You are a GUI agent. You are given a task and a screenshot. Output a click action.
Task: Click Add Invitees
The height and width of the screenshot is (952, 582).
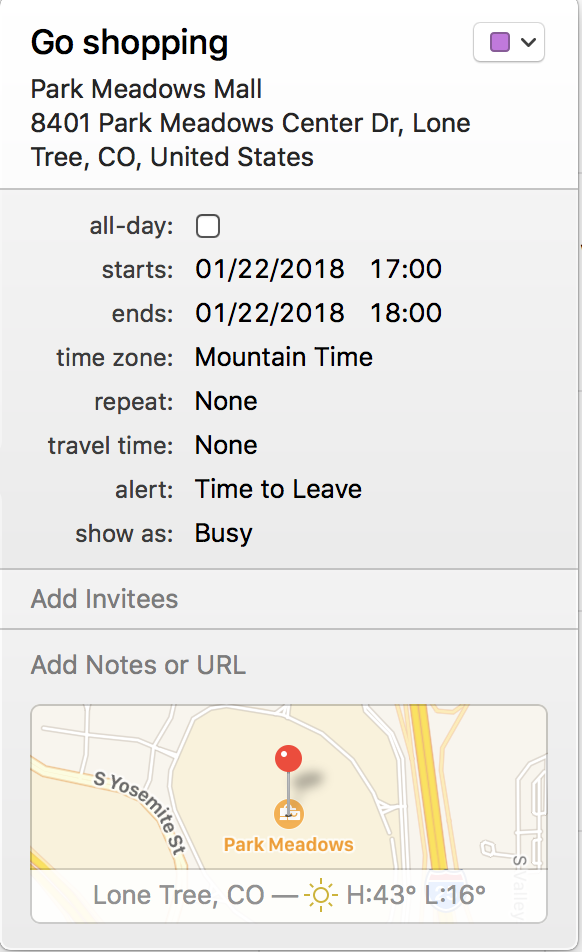(104, 599)
